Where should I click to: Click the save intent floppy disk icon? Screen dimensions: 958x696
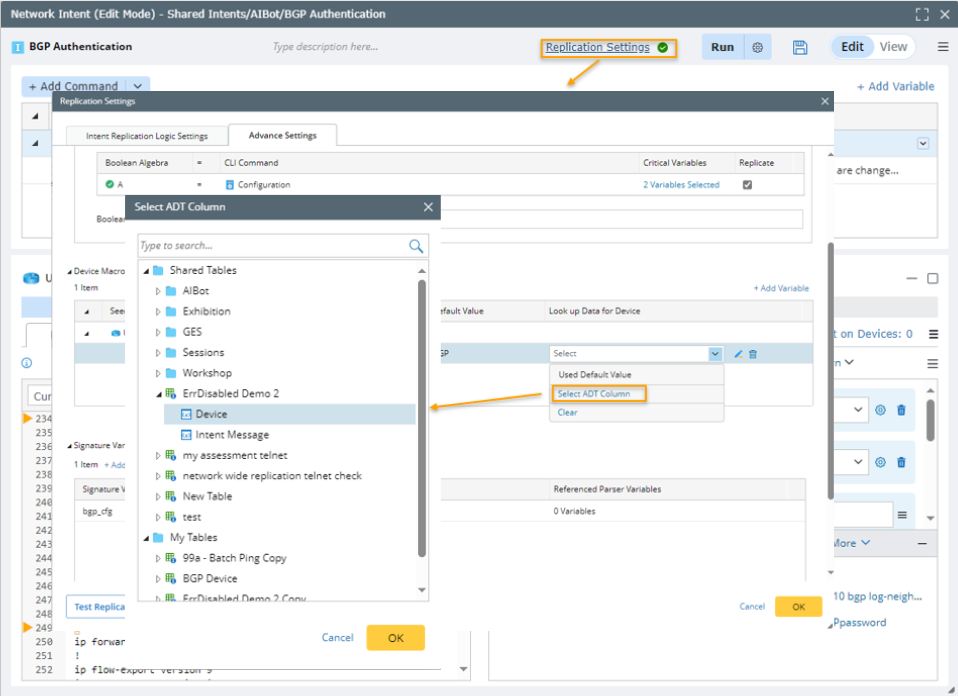(800, 47)
